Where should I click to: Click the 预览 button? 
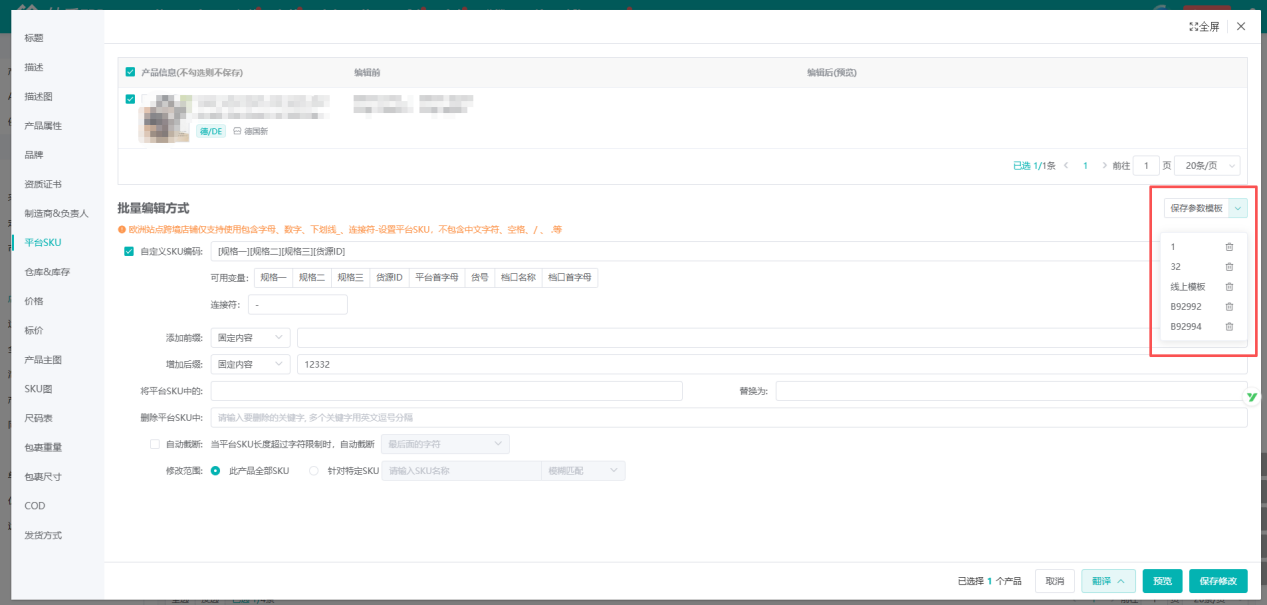tap(1162, 581)
